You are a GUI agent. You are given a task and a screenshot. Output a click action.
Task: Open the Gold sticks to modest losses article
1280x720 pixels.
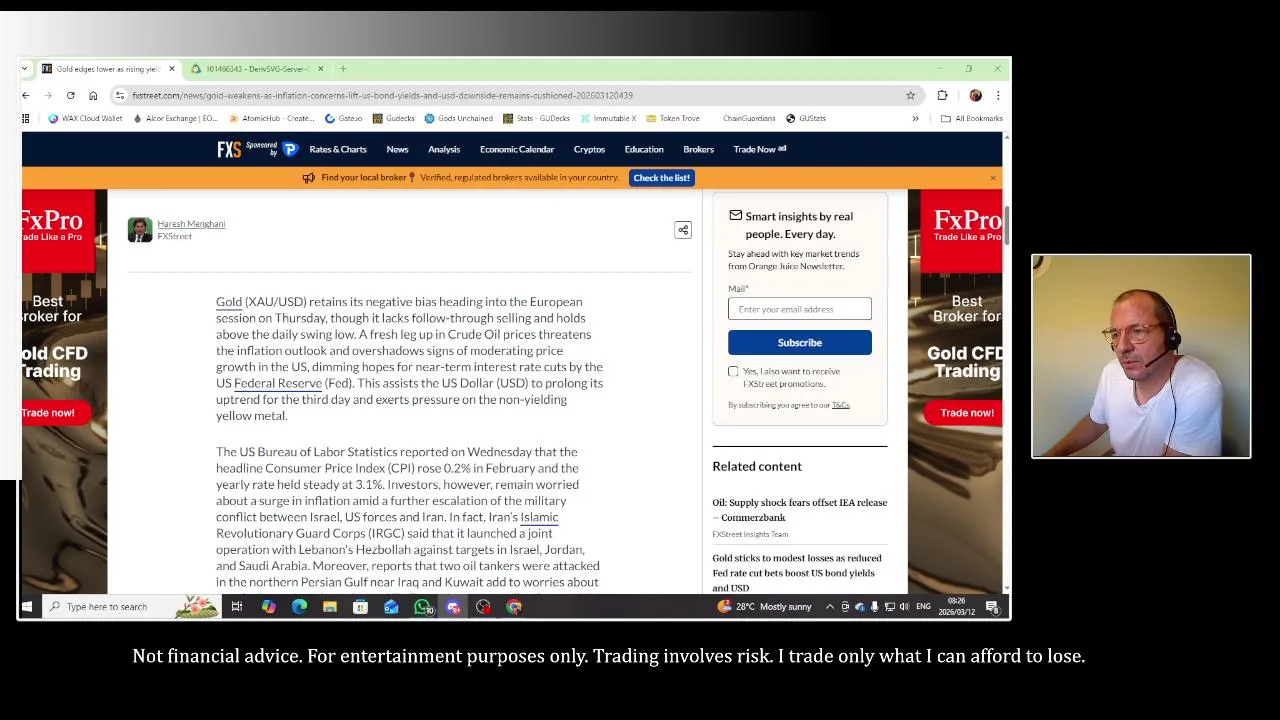(797, 573)
